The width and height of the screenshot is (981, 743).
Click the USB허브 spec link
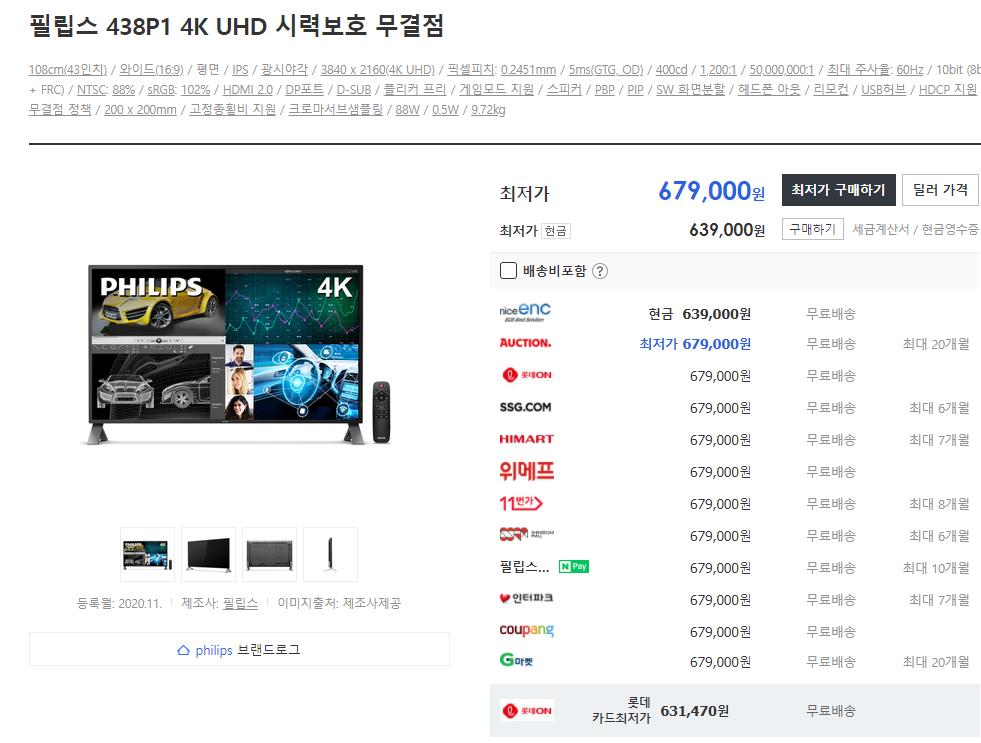click(x=883, y=89)
